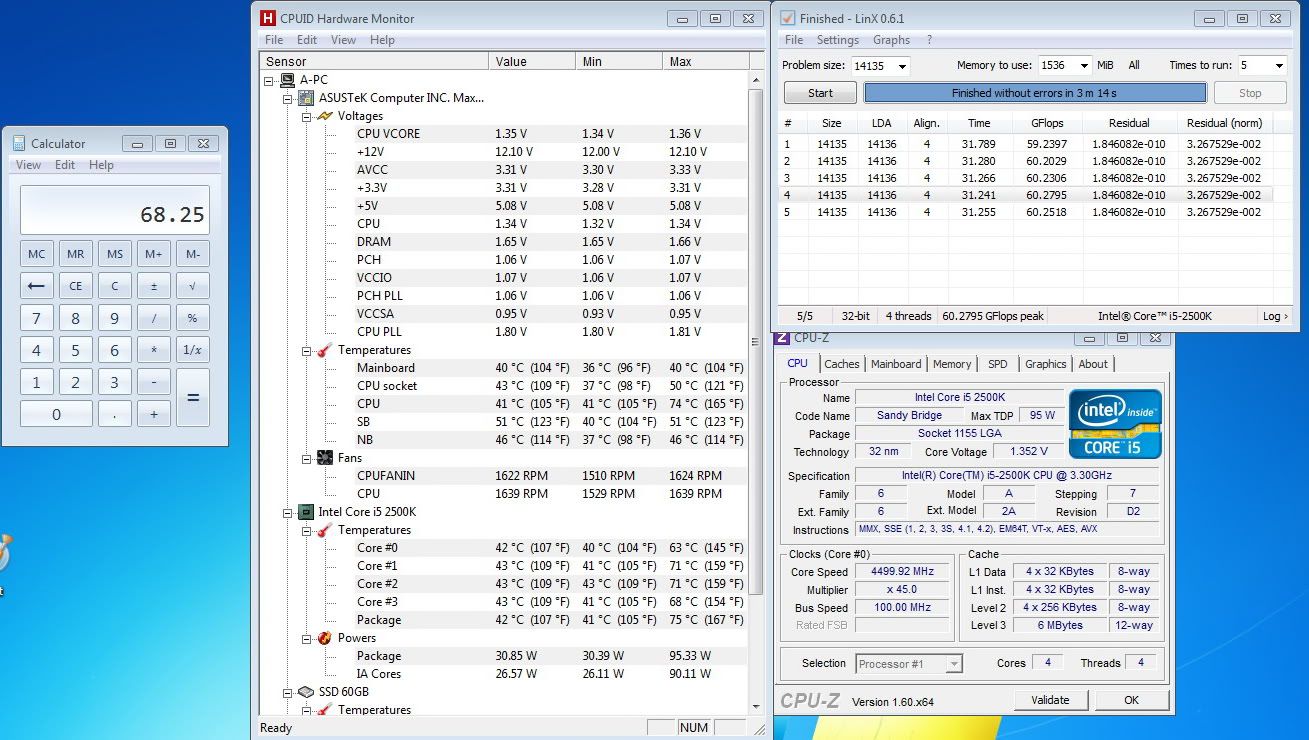
Task: Click the CPU-Z title bar icon
Action: pos(782,338)
